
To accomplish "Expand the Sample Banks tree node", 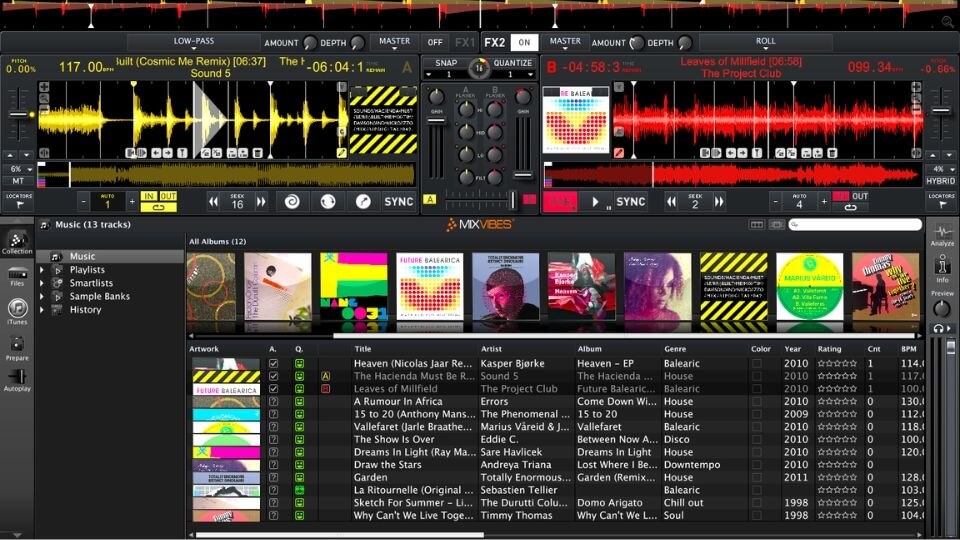I will click(x=42, y=296).
